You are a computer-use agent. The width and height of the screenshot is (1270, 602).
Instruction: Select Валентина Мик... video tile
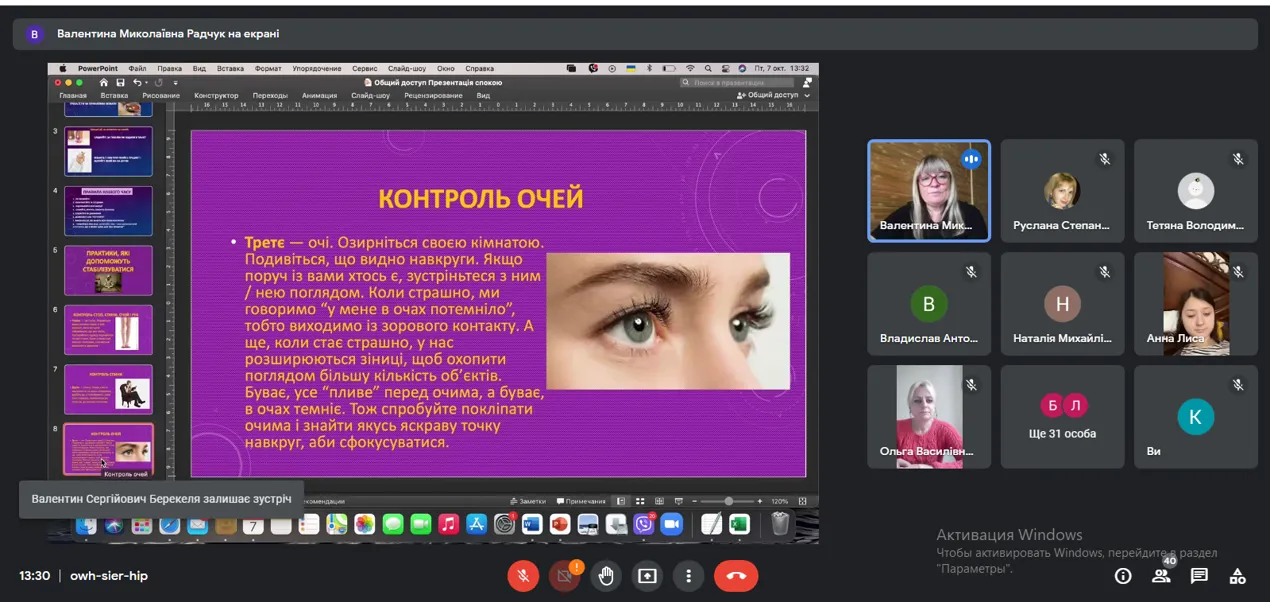[x=929, y=190]
